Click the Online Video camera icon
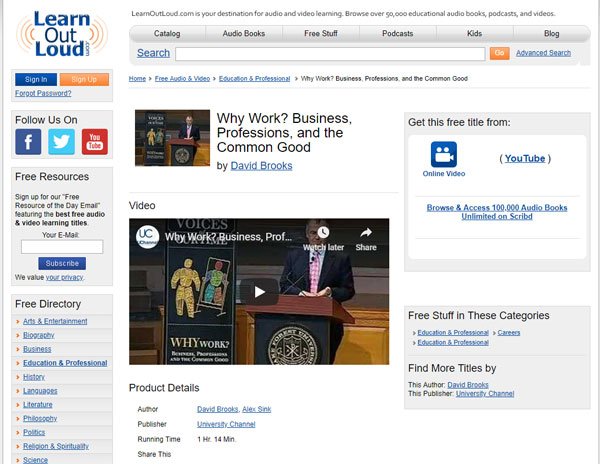 443,154
